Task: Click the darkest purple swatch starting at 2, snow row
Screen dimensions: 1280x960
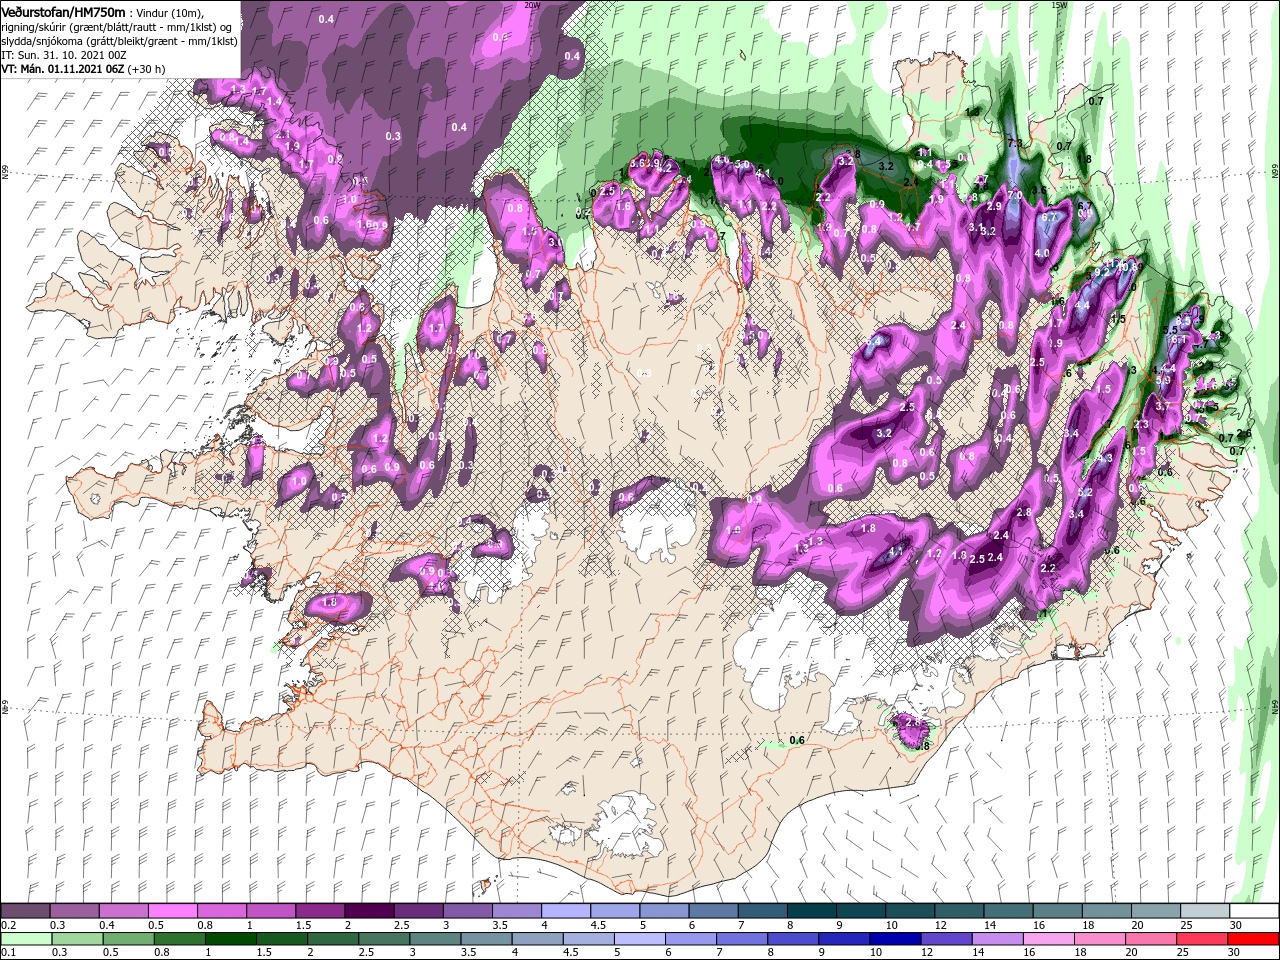Action: point(370,911)
